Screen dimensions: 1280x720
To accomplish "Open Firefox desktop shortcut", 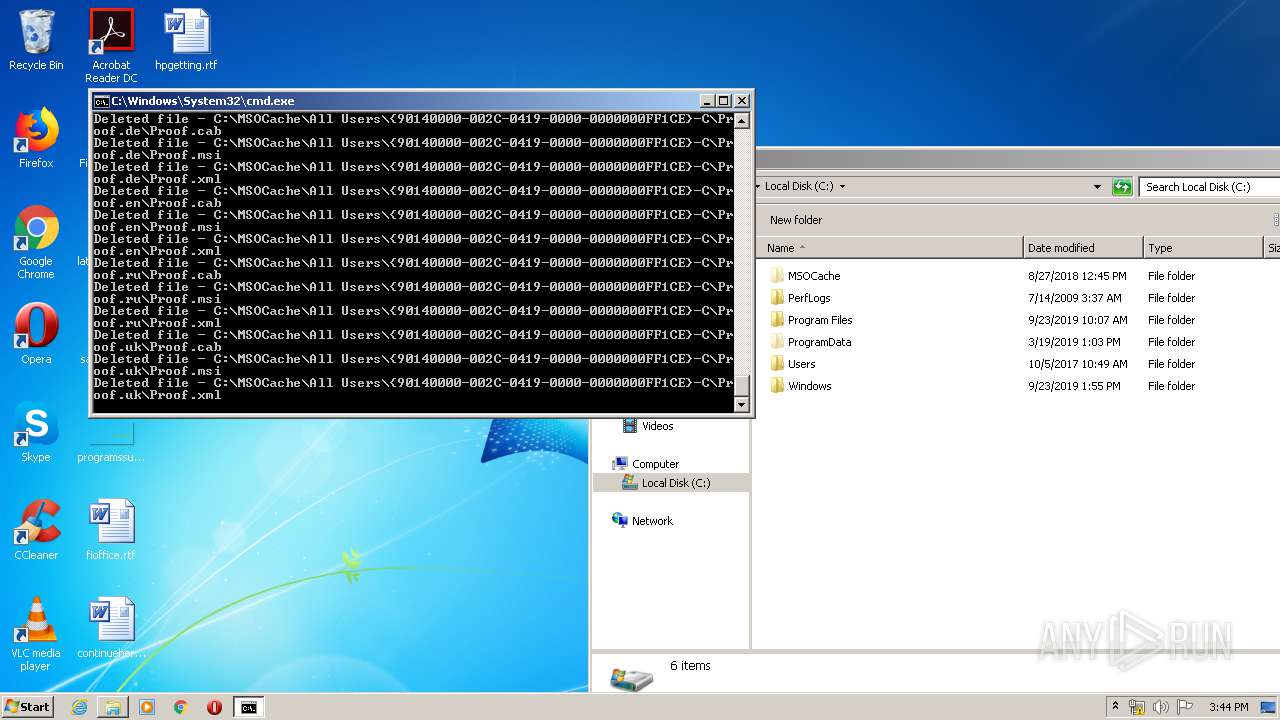I will pyautogui.click(x=36, y=138).
